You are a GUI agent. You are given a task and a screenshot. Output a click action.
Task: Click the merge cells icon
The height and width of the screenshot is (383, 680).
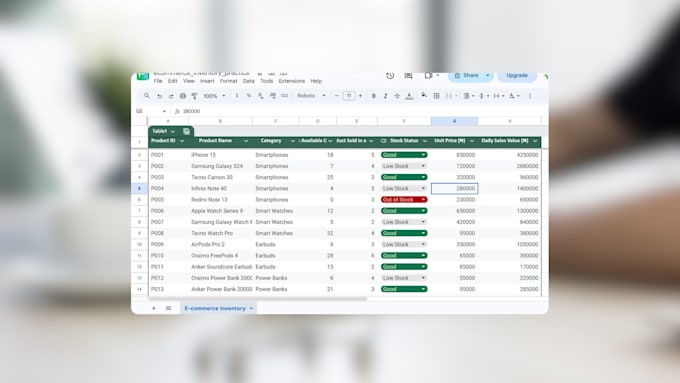tap(449, 96)
